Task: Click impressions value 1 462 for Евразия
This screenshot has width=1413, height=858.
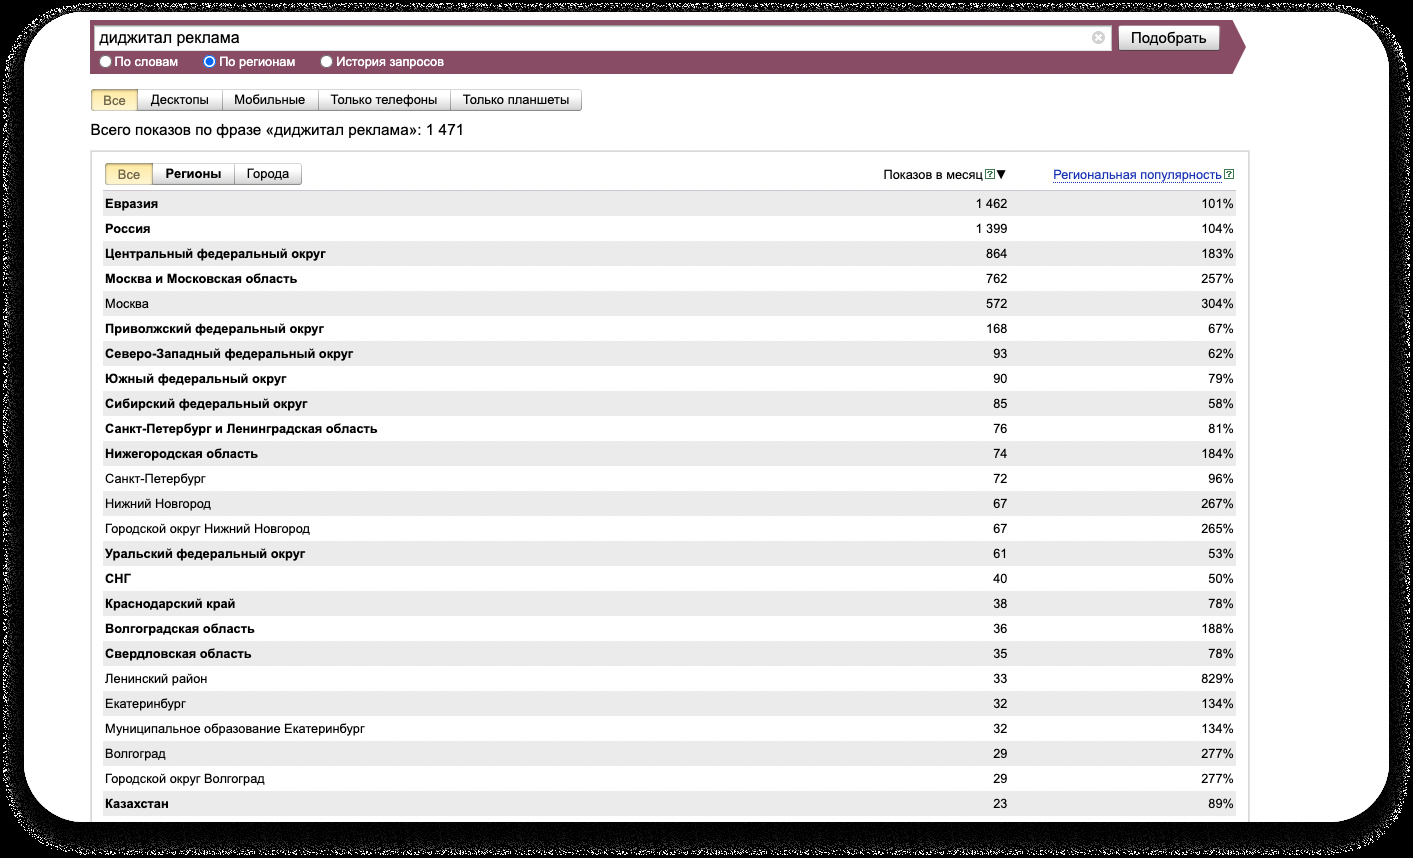Action: [992, 204]
